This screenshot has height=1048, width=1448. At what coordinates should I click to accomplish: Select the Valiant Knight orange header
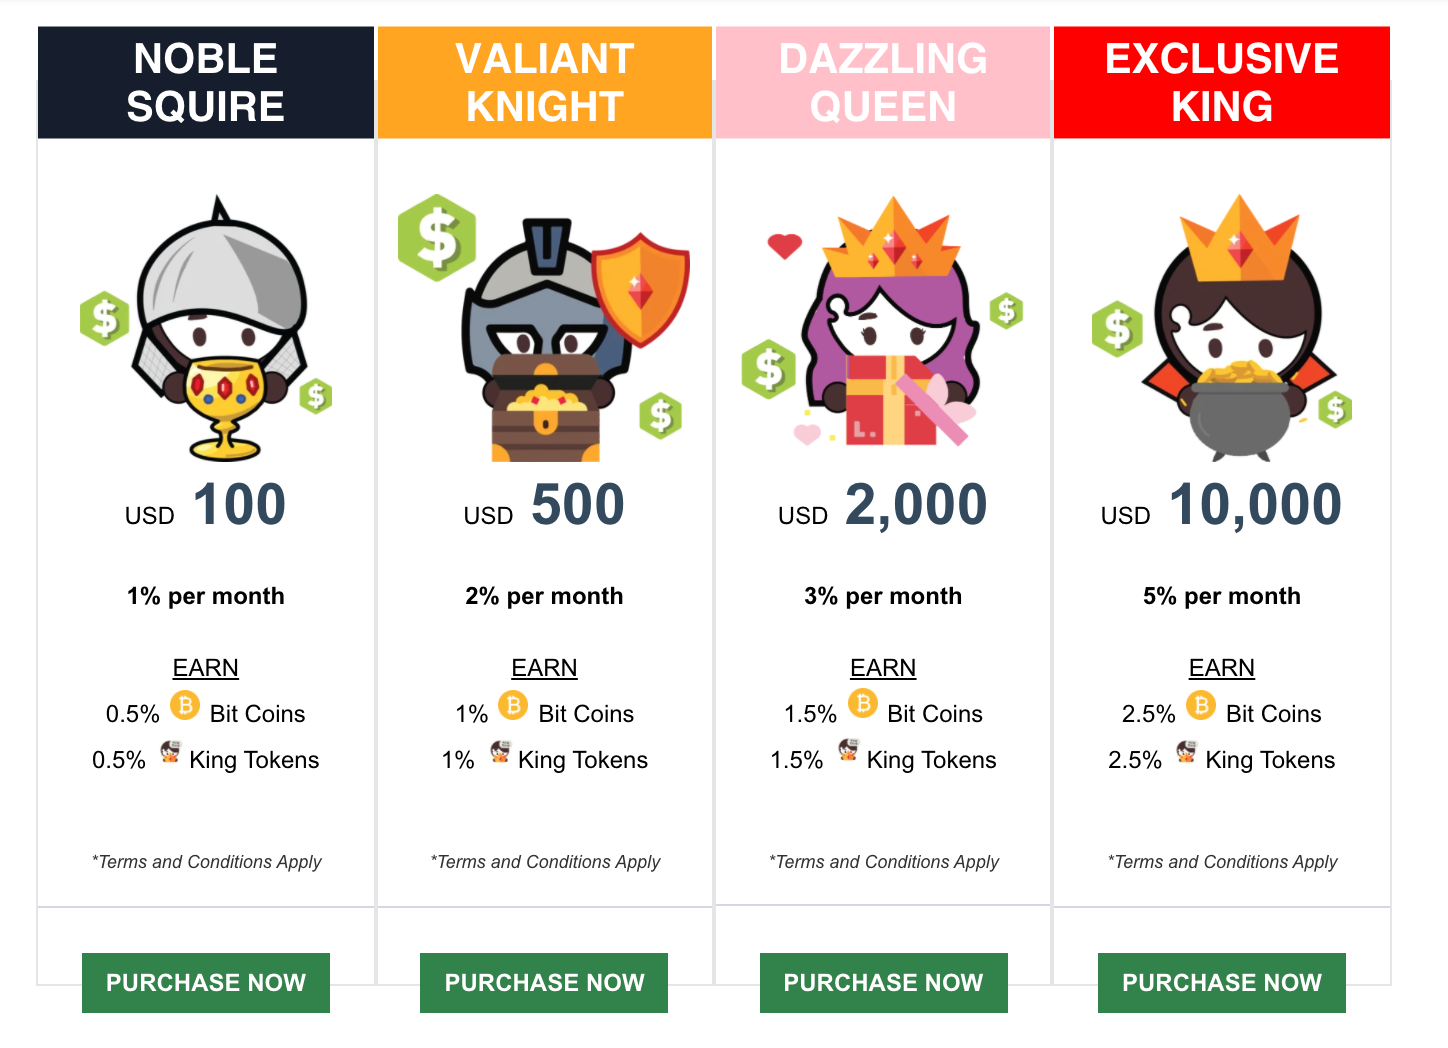545,82
